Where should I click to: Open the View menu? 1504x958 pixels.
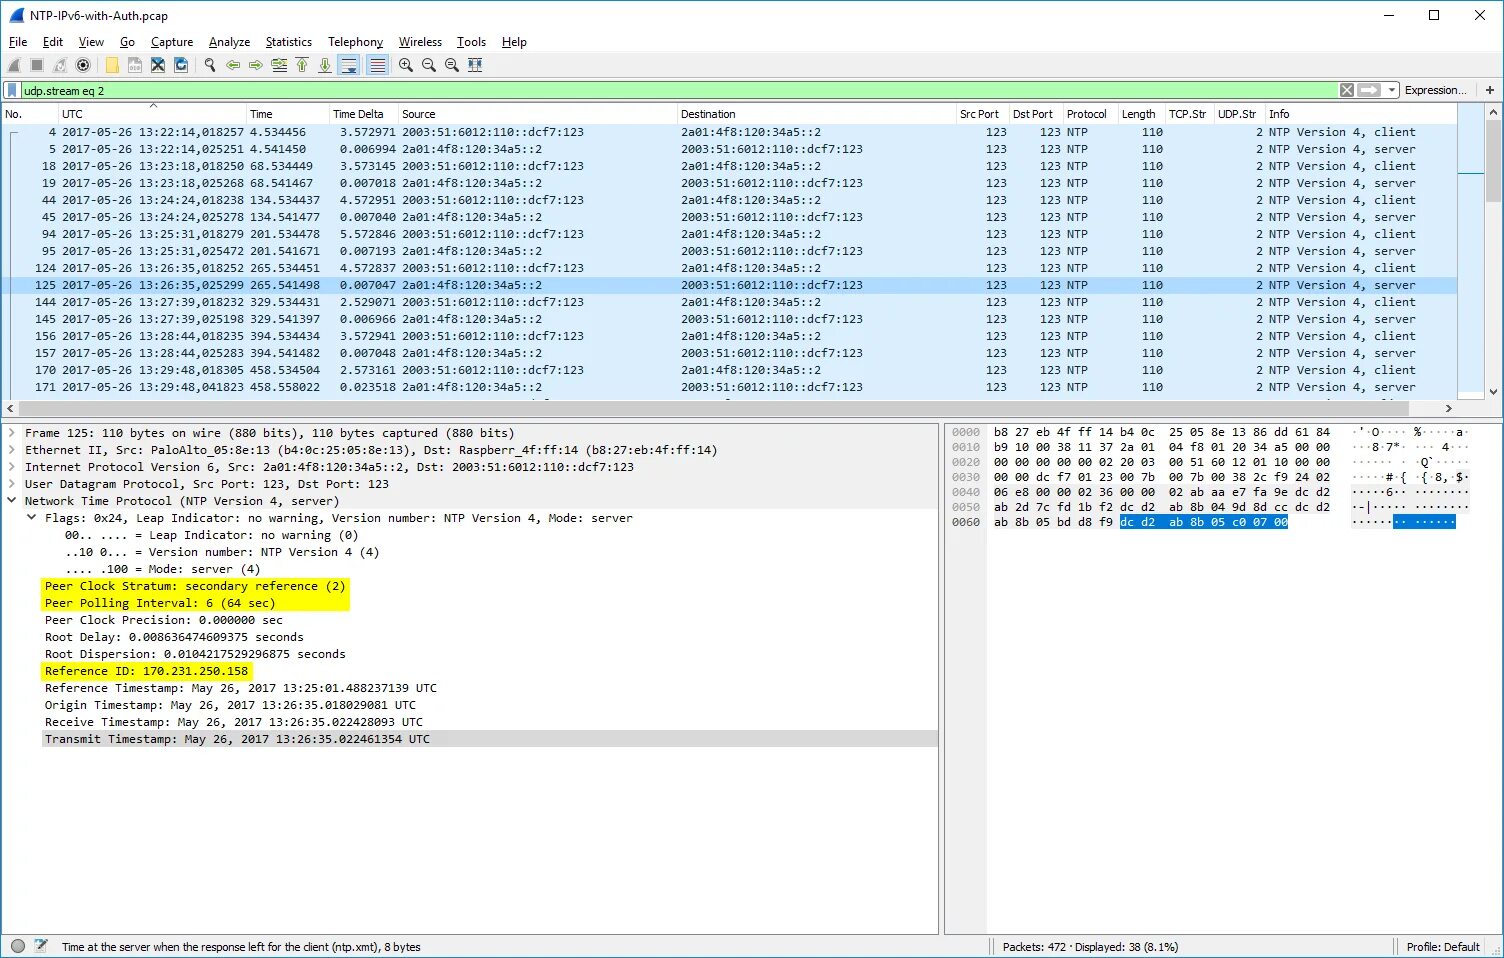[x=91, y=42]
